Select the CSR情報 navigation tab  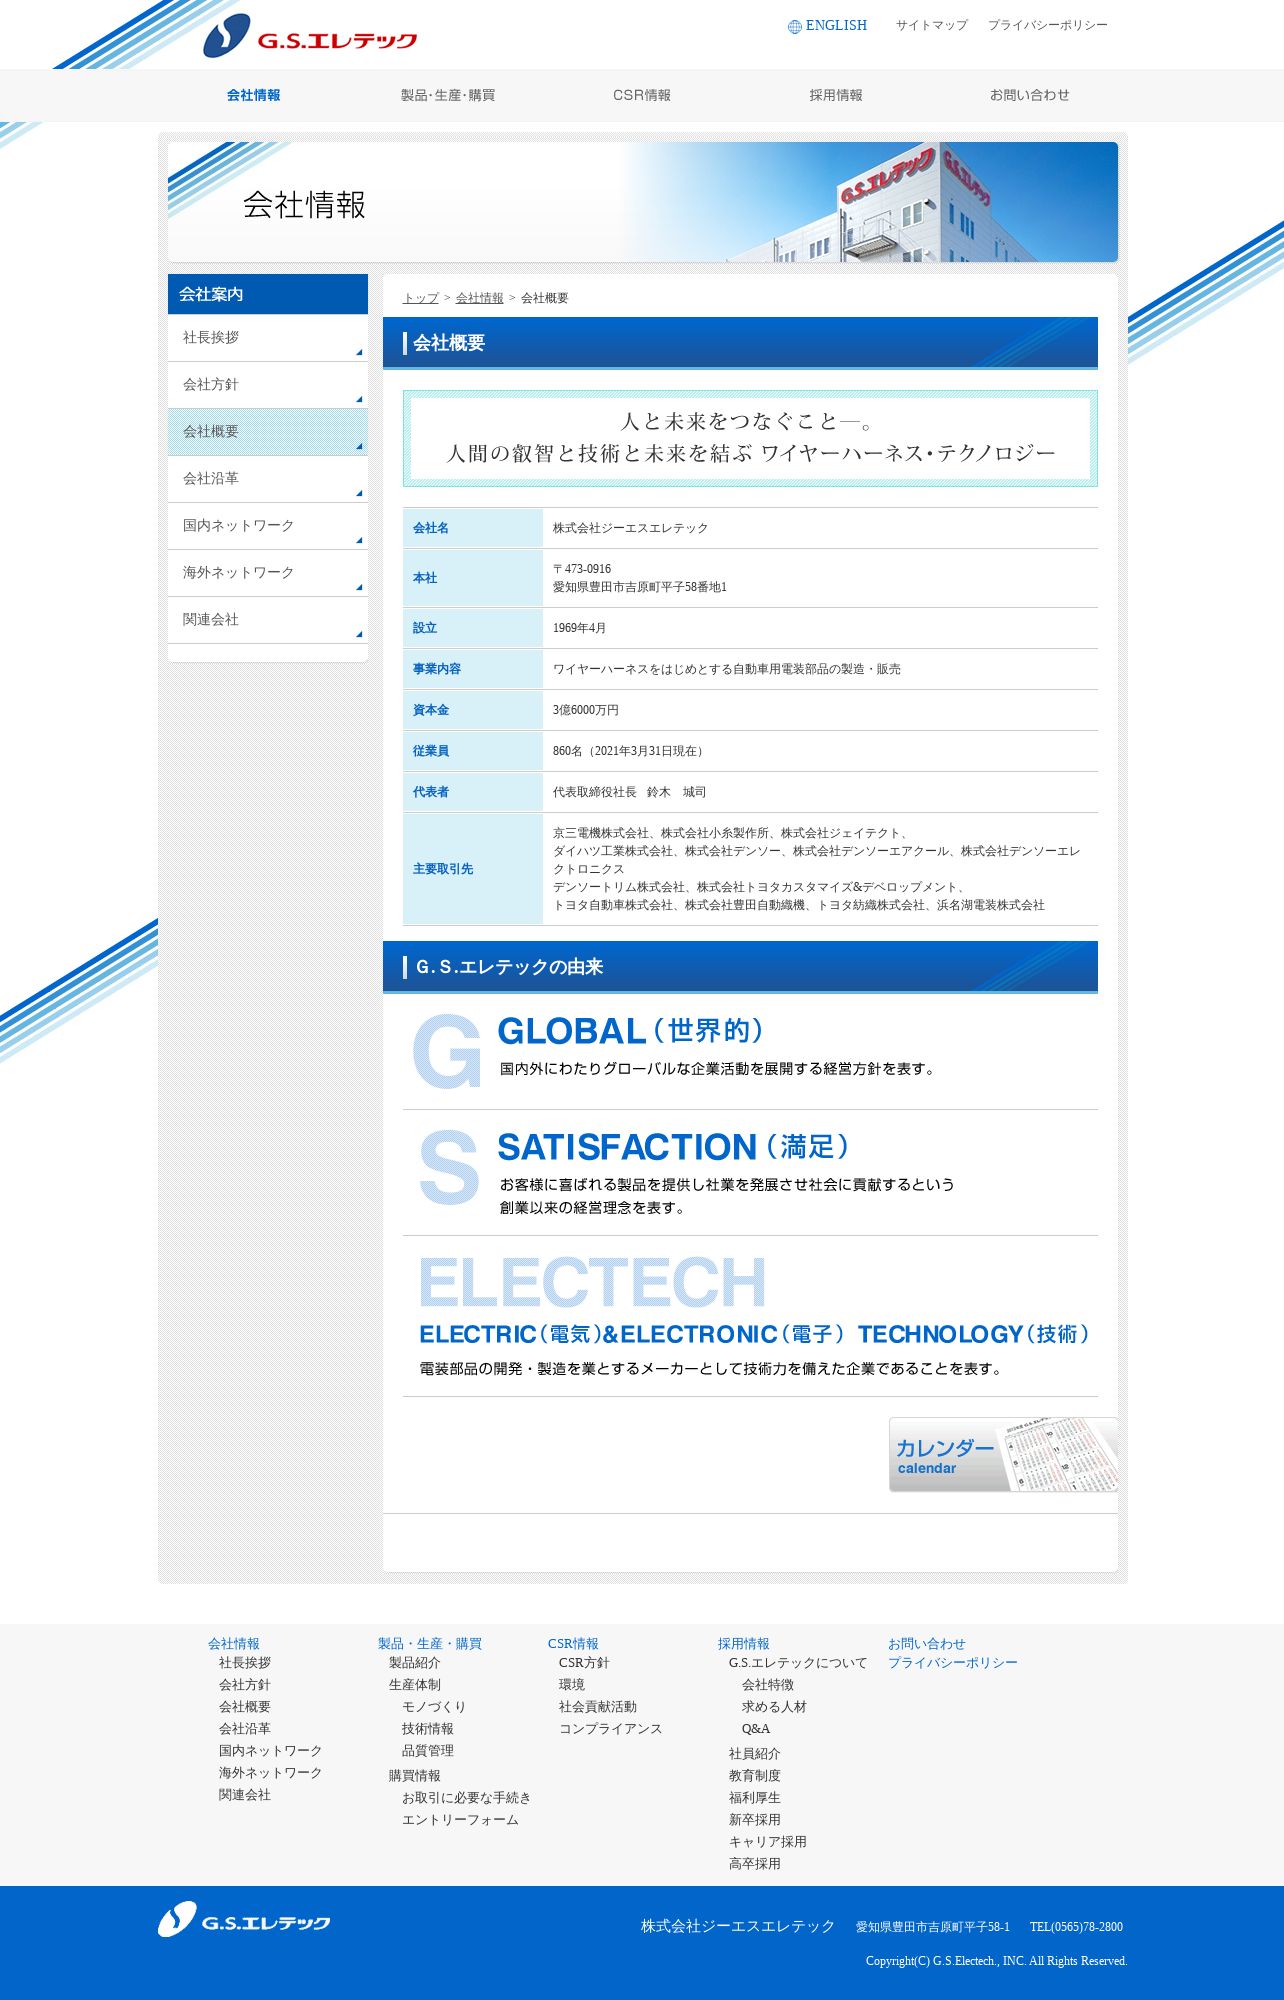tap(642, 96)
